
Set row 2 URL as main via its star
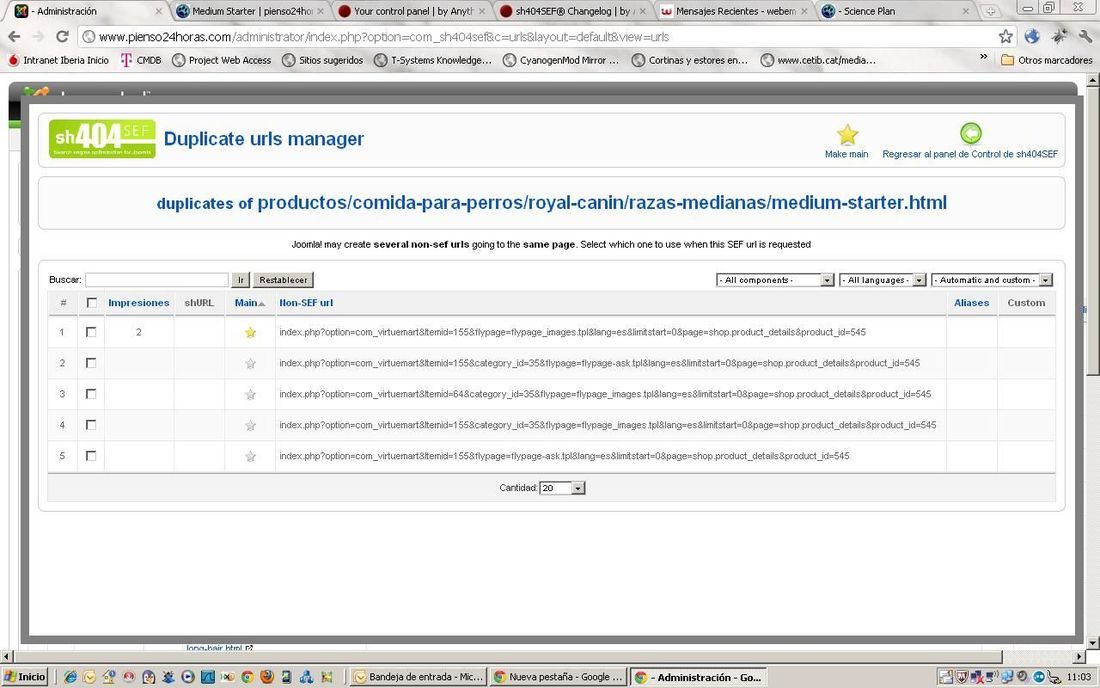click(250, 363)
